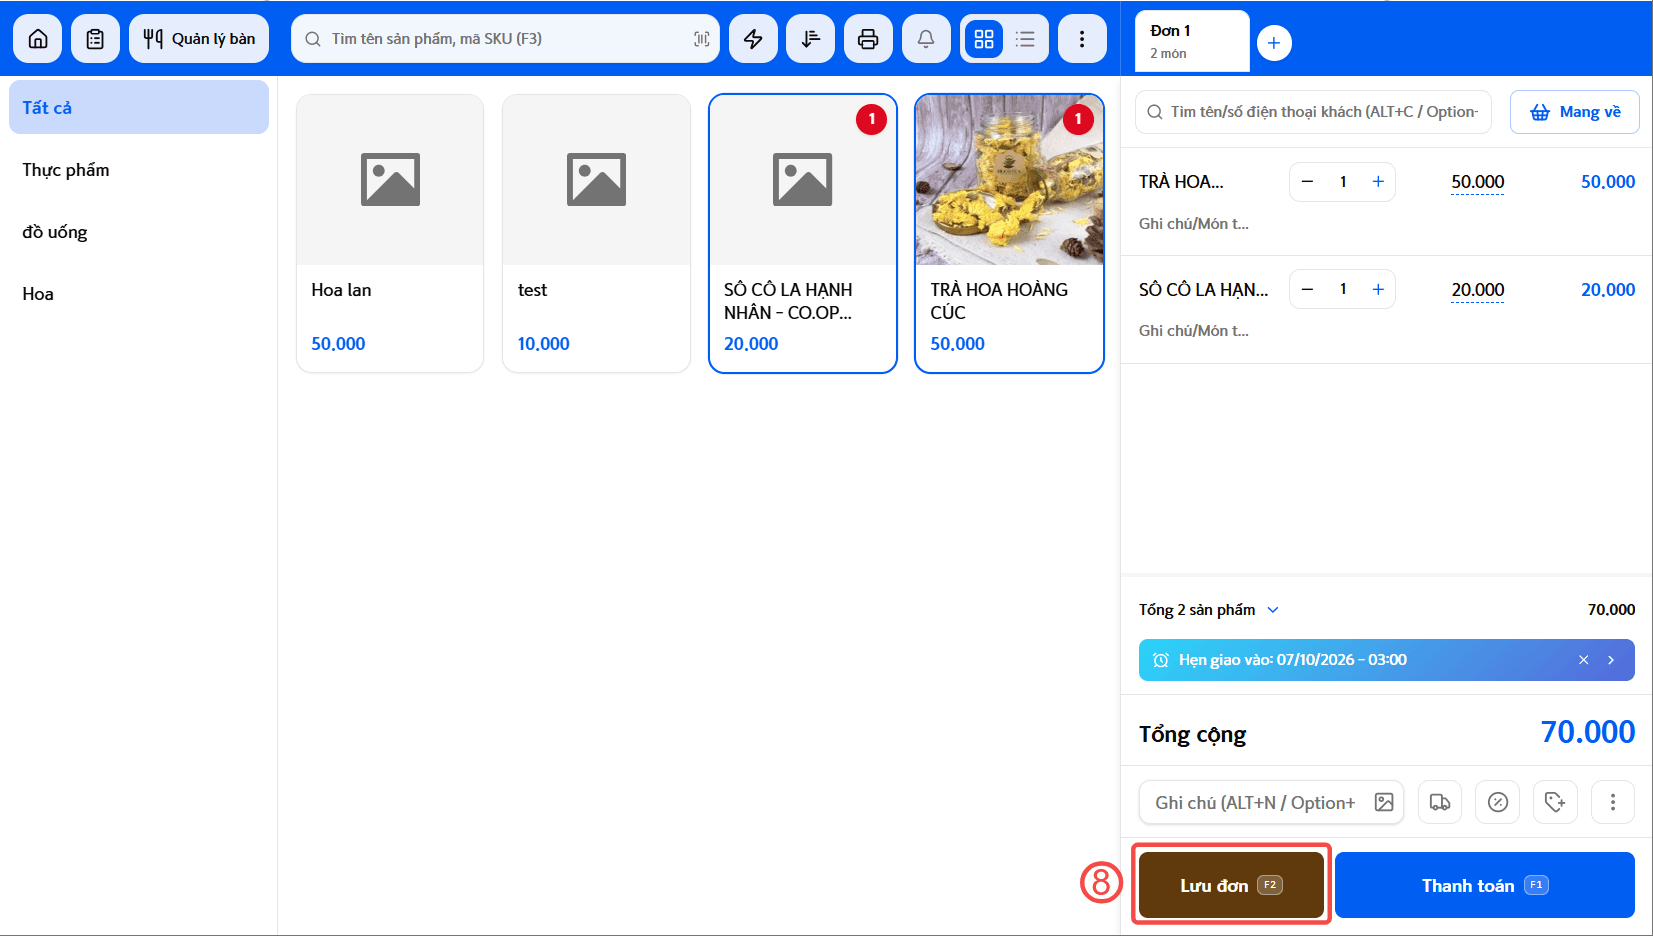Click the printer icon
The image size is (1653, 936).
click(x=868, y=39)
